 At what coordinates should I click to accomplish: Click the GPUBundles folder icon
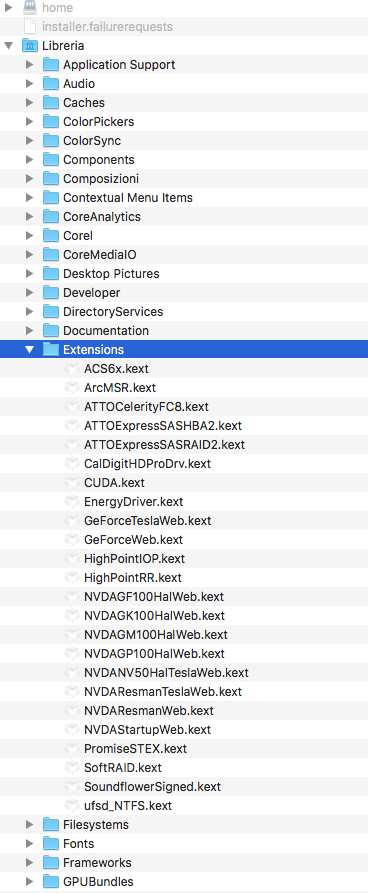pos(51,882)
